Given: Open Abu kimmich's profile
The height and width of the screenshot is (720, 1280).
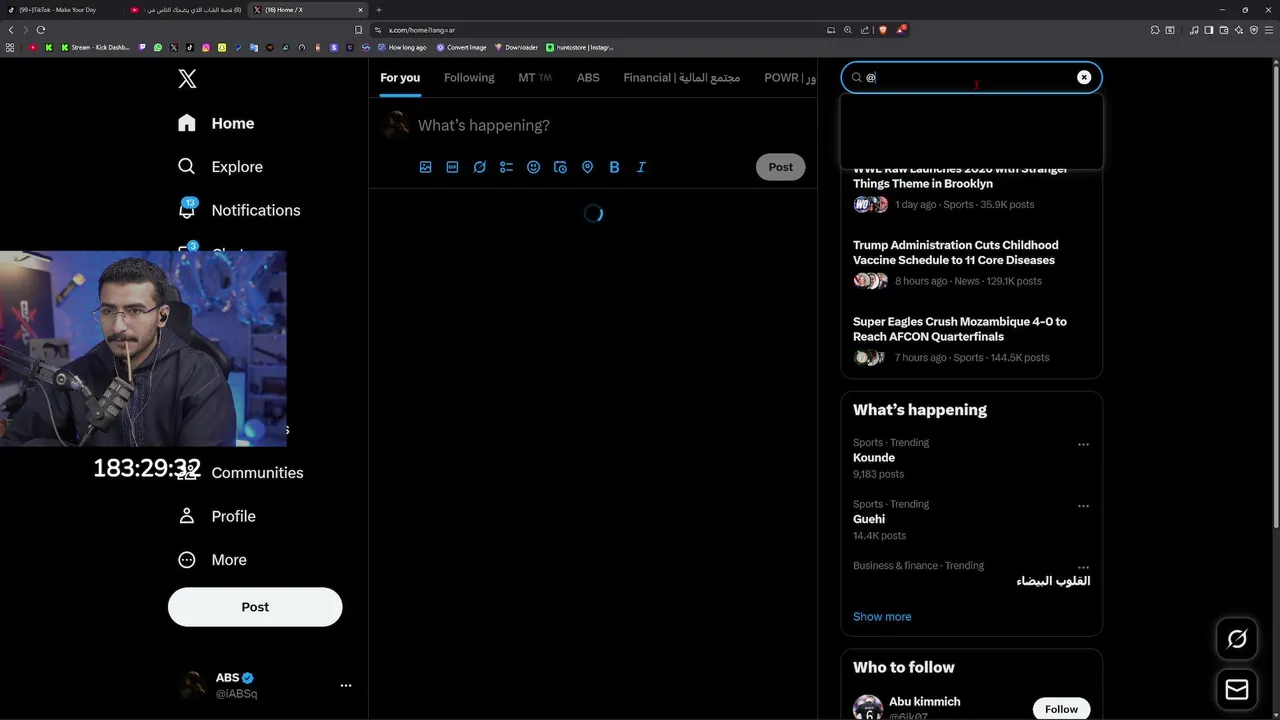Looking at the screenshot, I should [924, 702].
